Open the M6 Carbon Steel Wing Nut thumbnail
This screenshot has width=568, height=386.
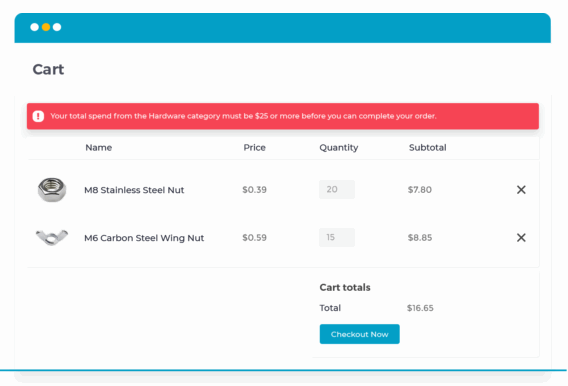(52, 238)
